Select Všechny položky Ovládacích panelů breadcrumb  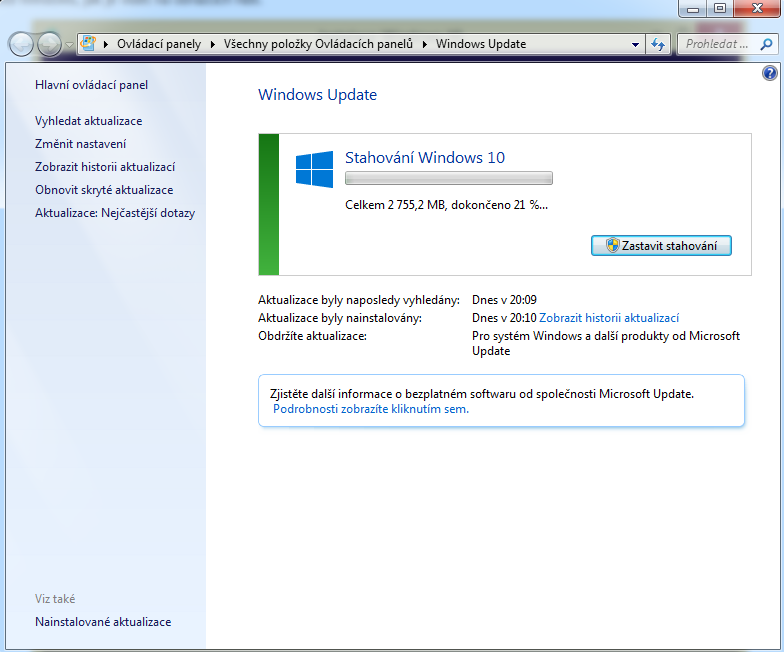point(318,44)
